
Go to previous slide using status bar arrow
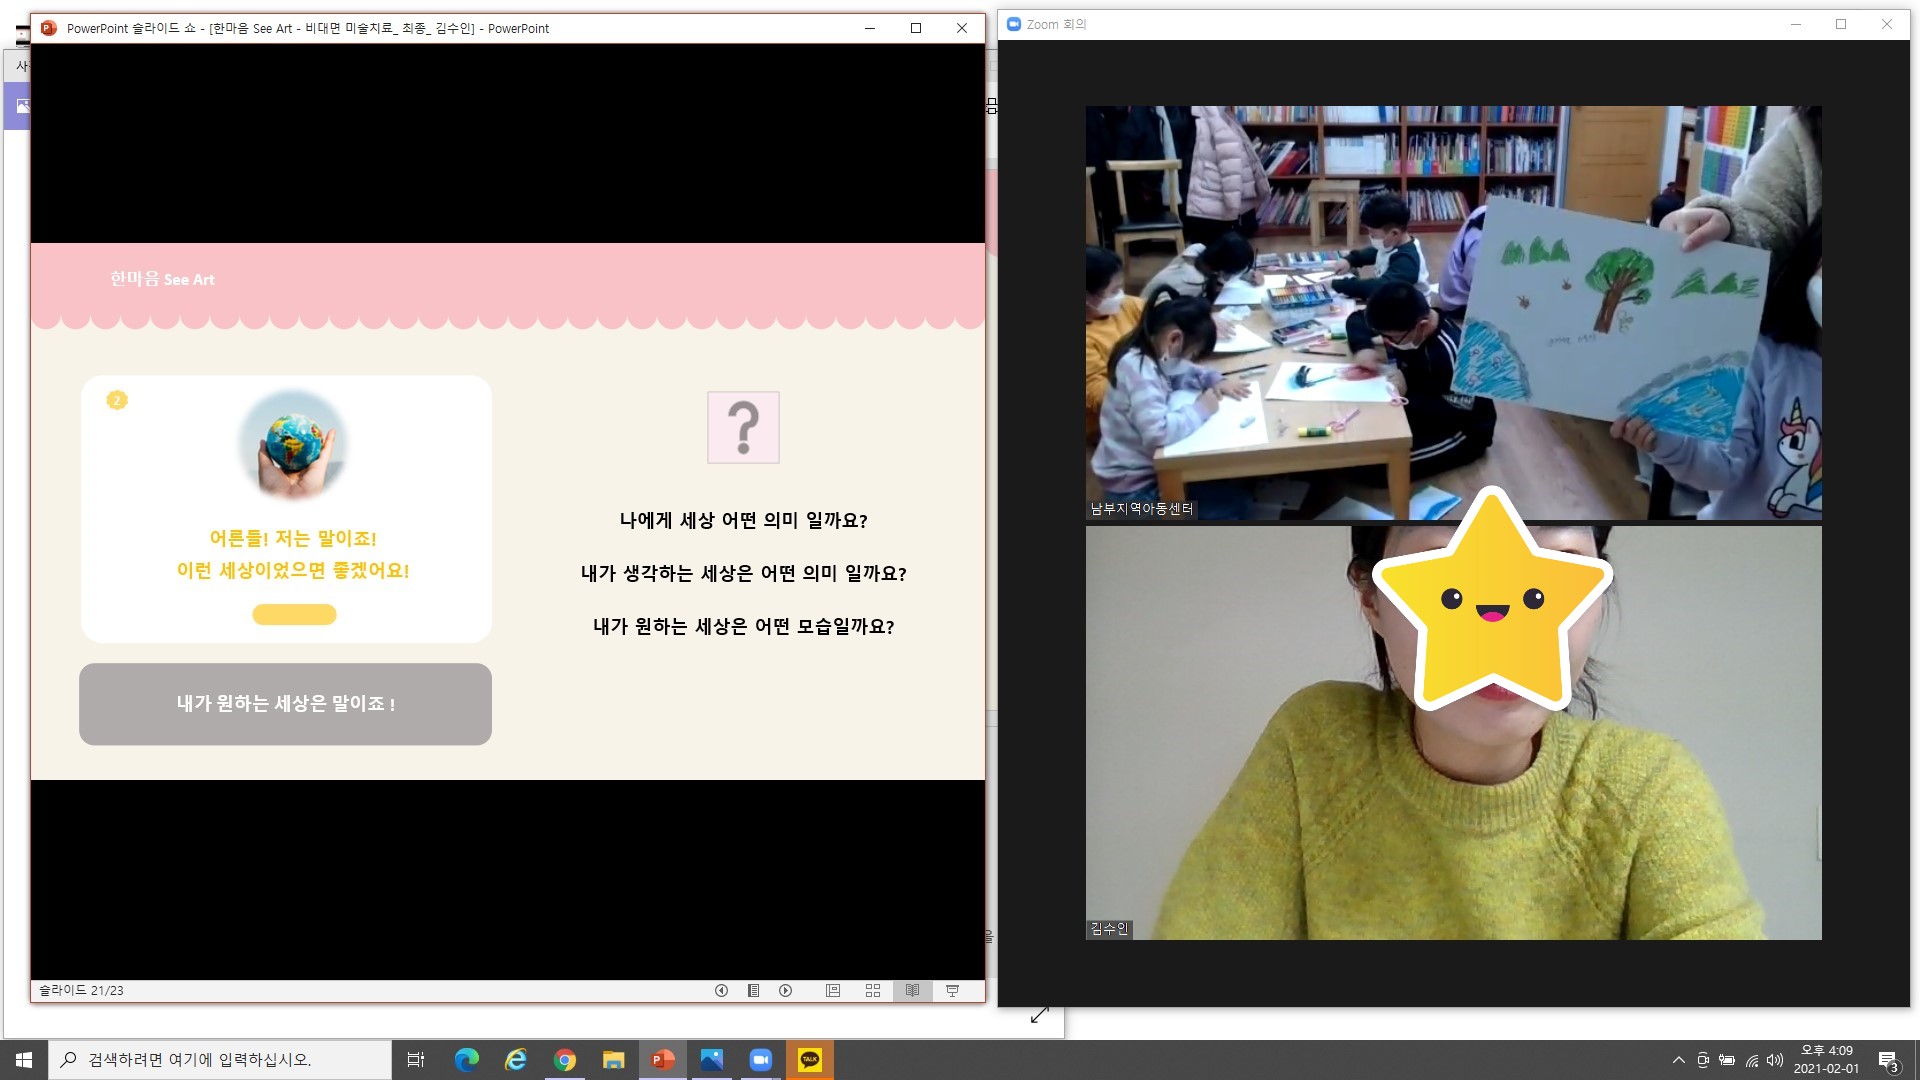pos(721,990)
